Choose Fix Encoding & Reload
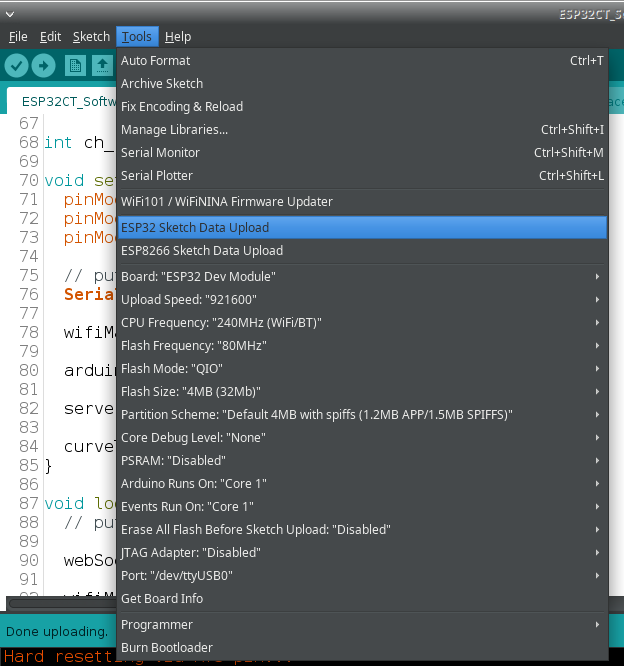 361,107
